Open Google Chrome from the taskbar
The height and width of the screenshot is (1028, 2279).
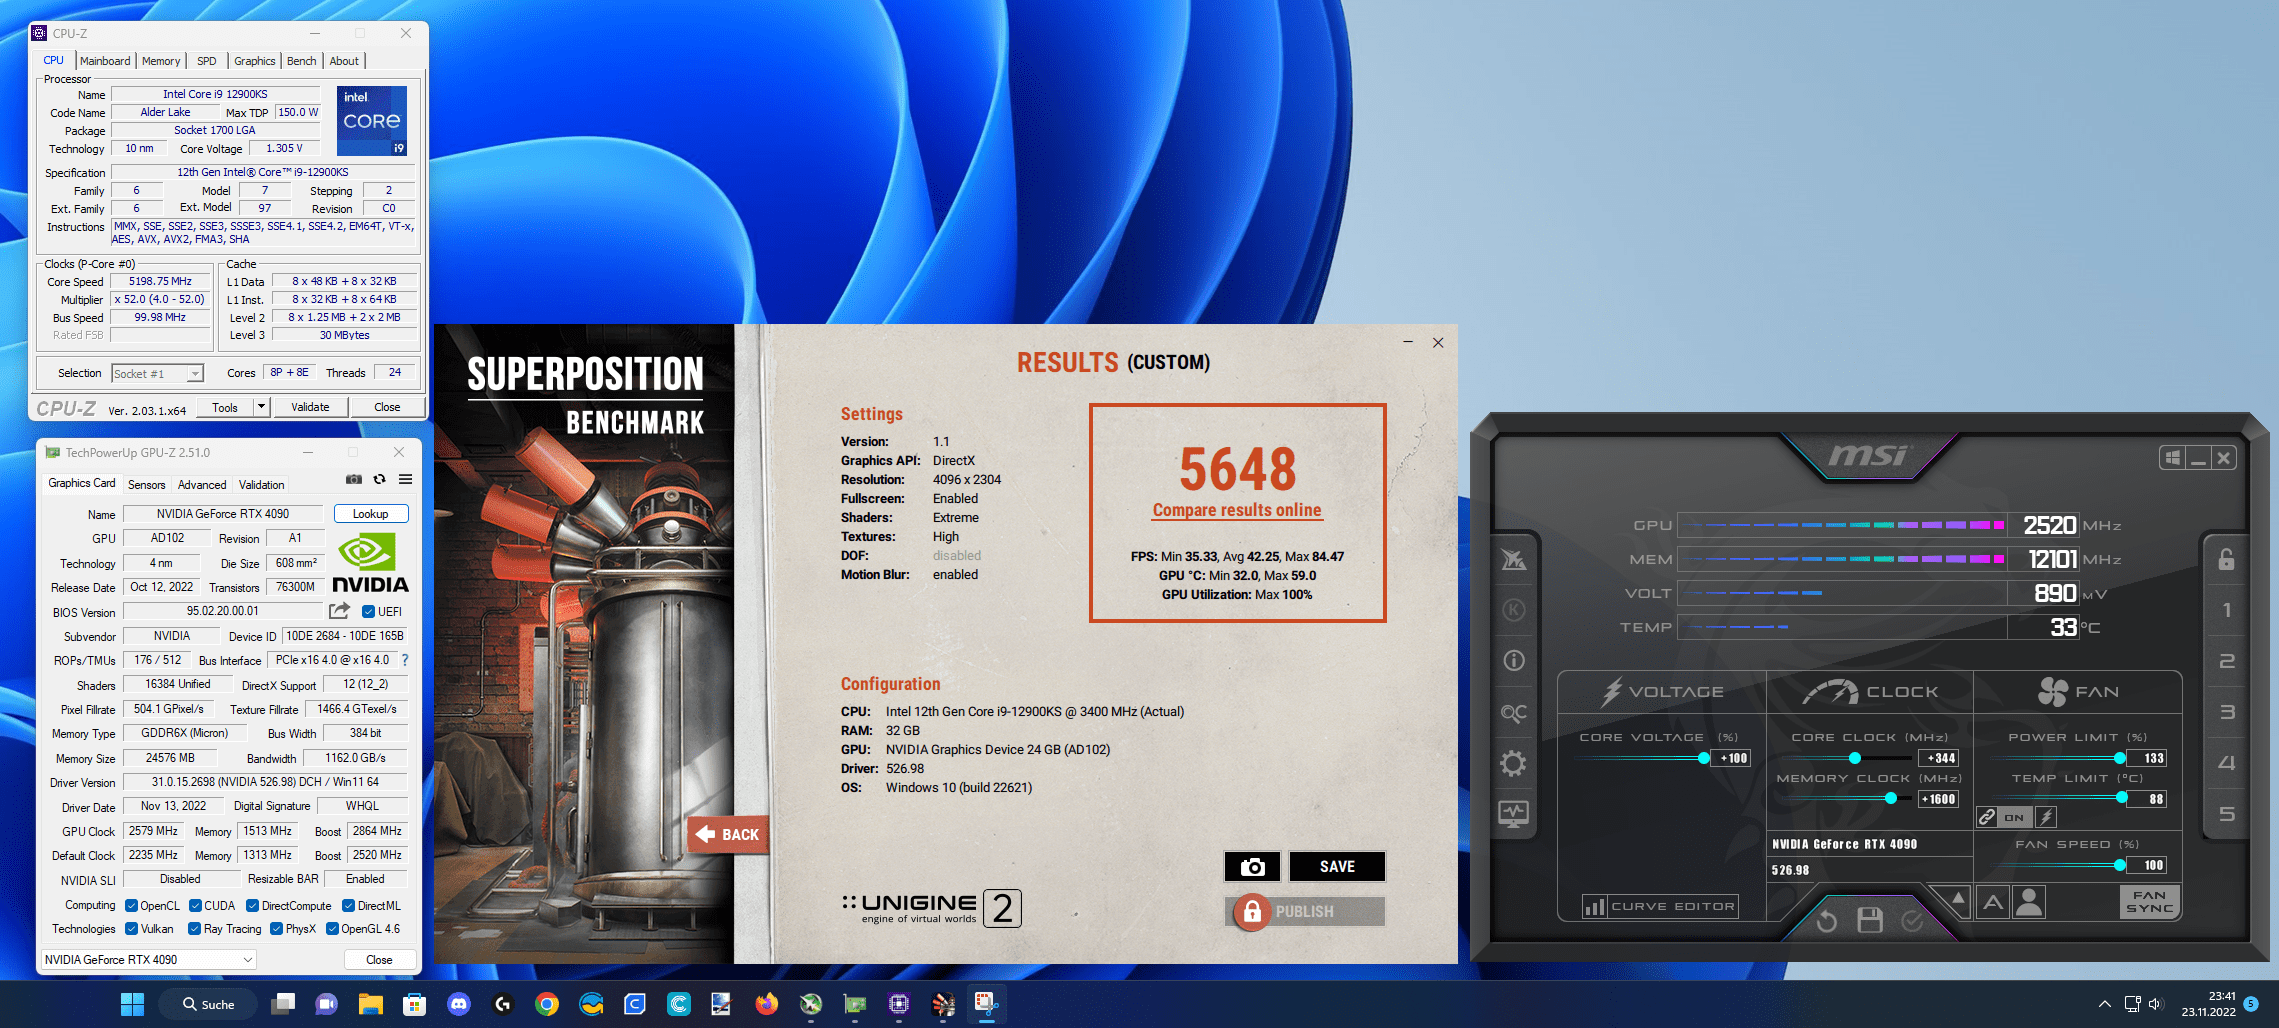[x=547, y=1004]
